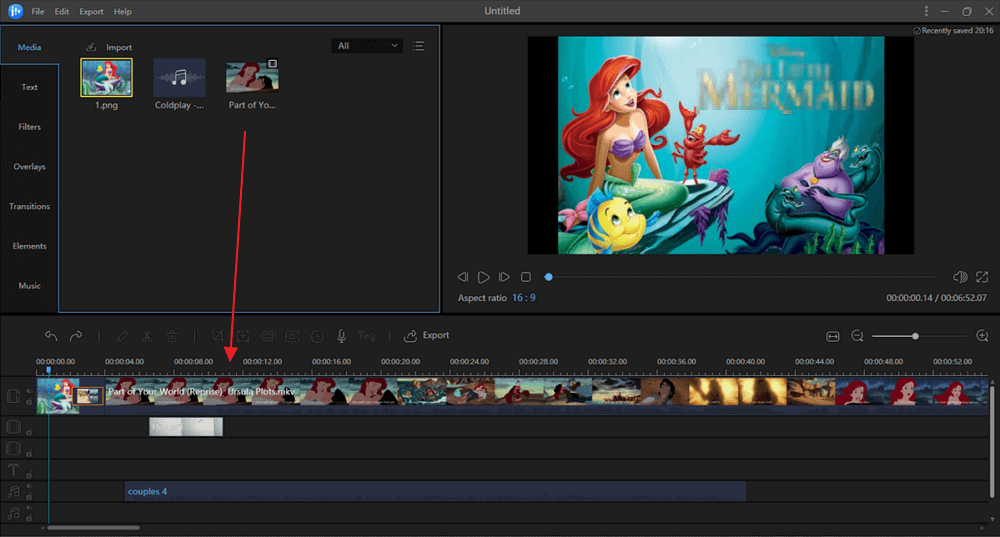Open the media list view options
Screen dimensions: 1000x537
coord(419,46)
